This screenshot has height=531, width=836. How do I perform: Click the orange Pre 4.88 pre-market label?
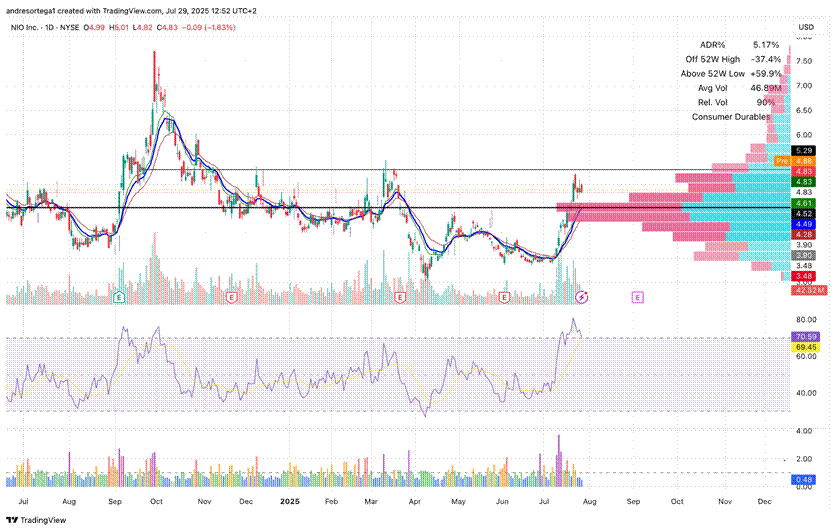point(794,161)
